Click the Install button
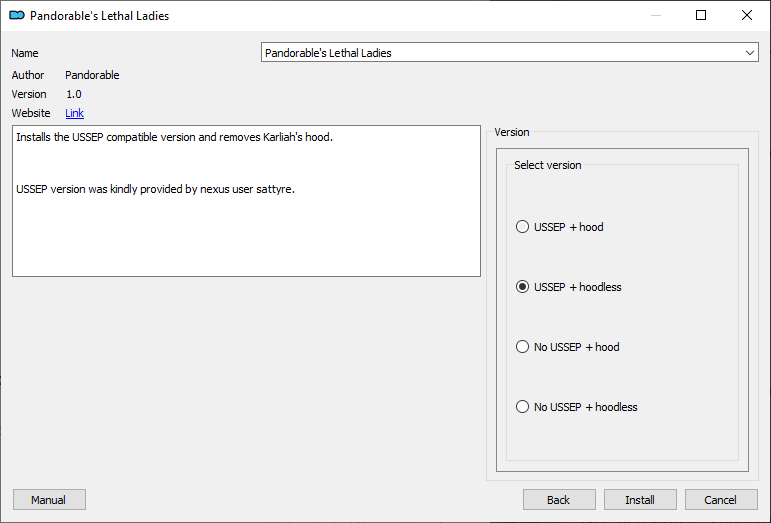 point(640,500)
